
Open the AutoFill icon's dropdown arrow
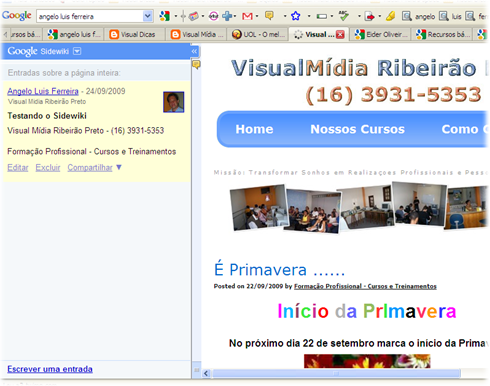point(332,16)
